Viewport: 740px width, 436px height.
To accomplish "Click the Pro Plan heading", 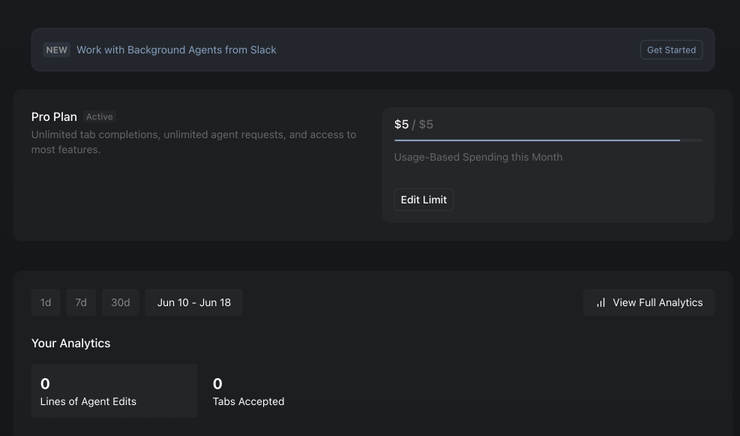I will (54, 117).
